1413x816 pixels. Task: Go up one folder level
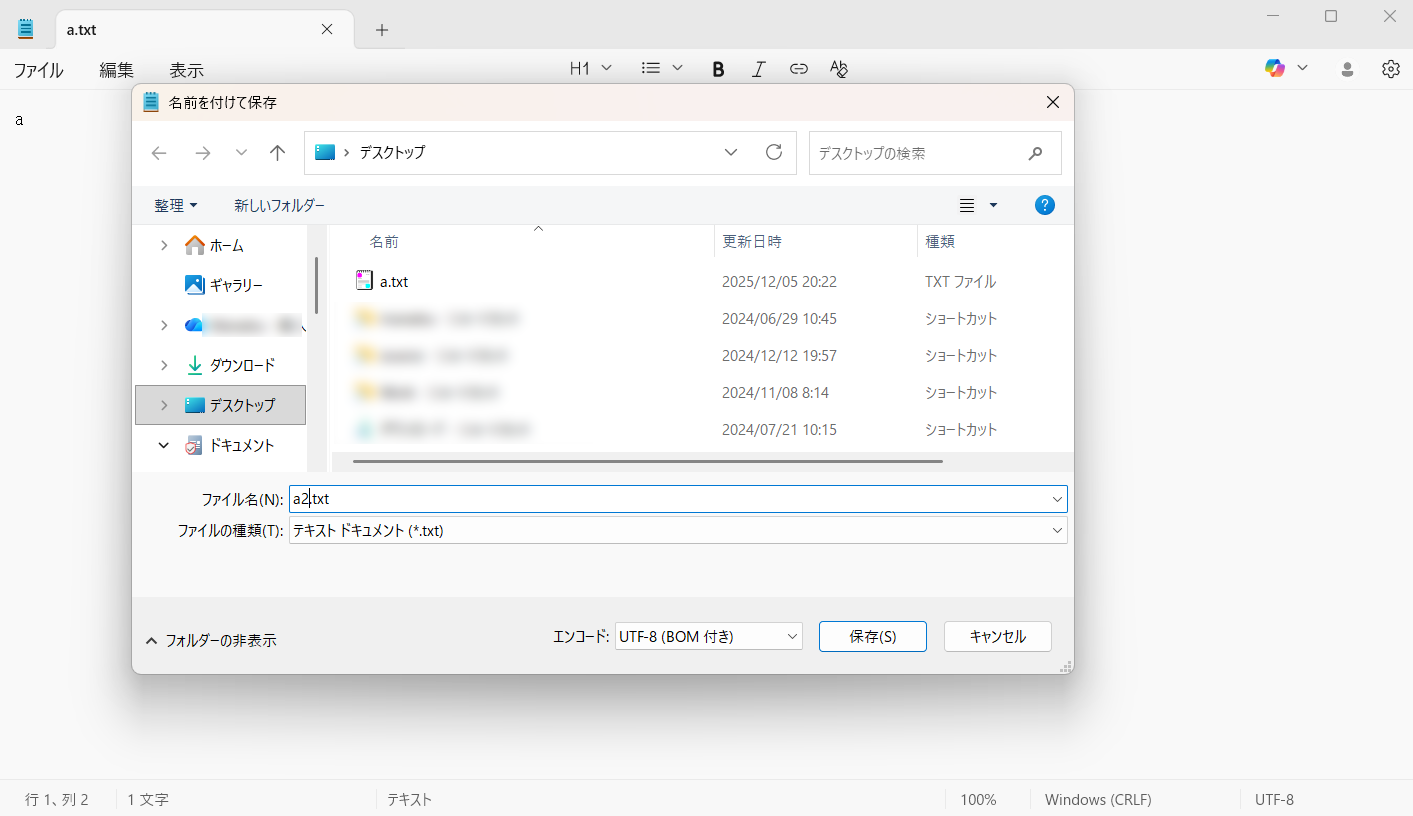point(278,153)
